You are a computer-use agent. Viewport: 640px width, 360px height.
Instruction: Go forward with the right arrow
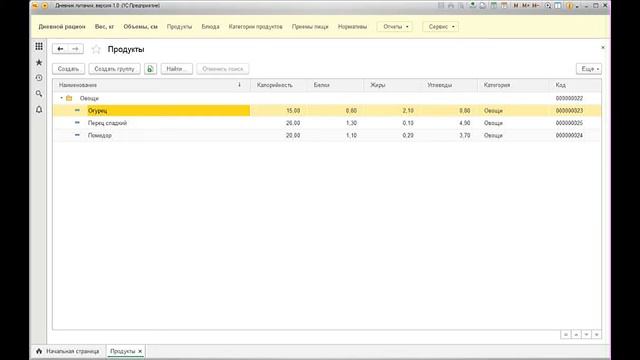point(76,49)
